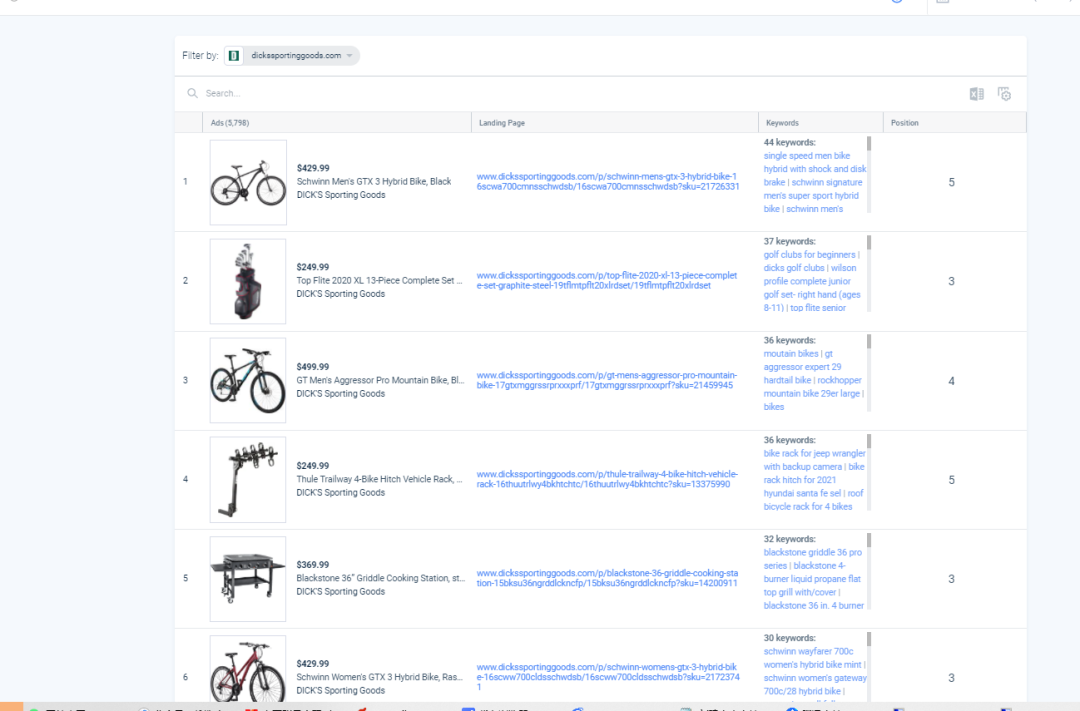
Task: Open the Top Flite 2020 XL landing page link
Action: click(x=606, y=280)
